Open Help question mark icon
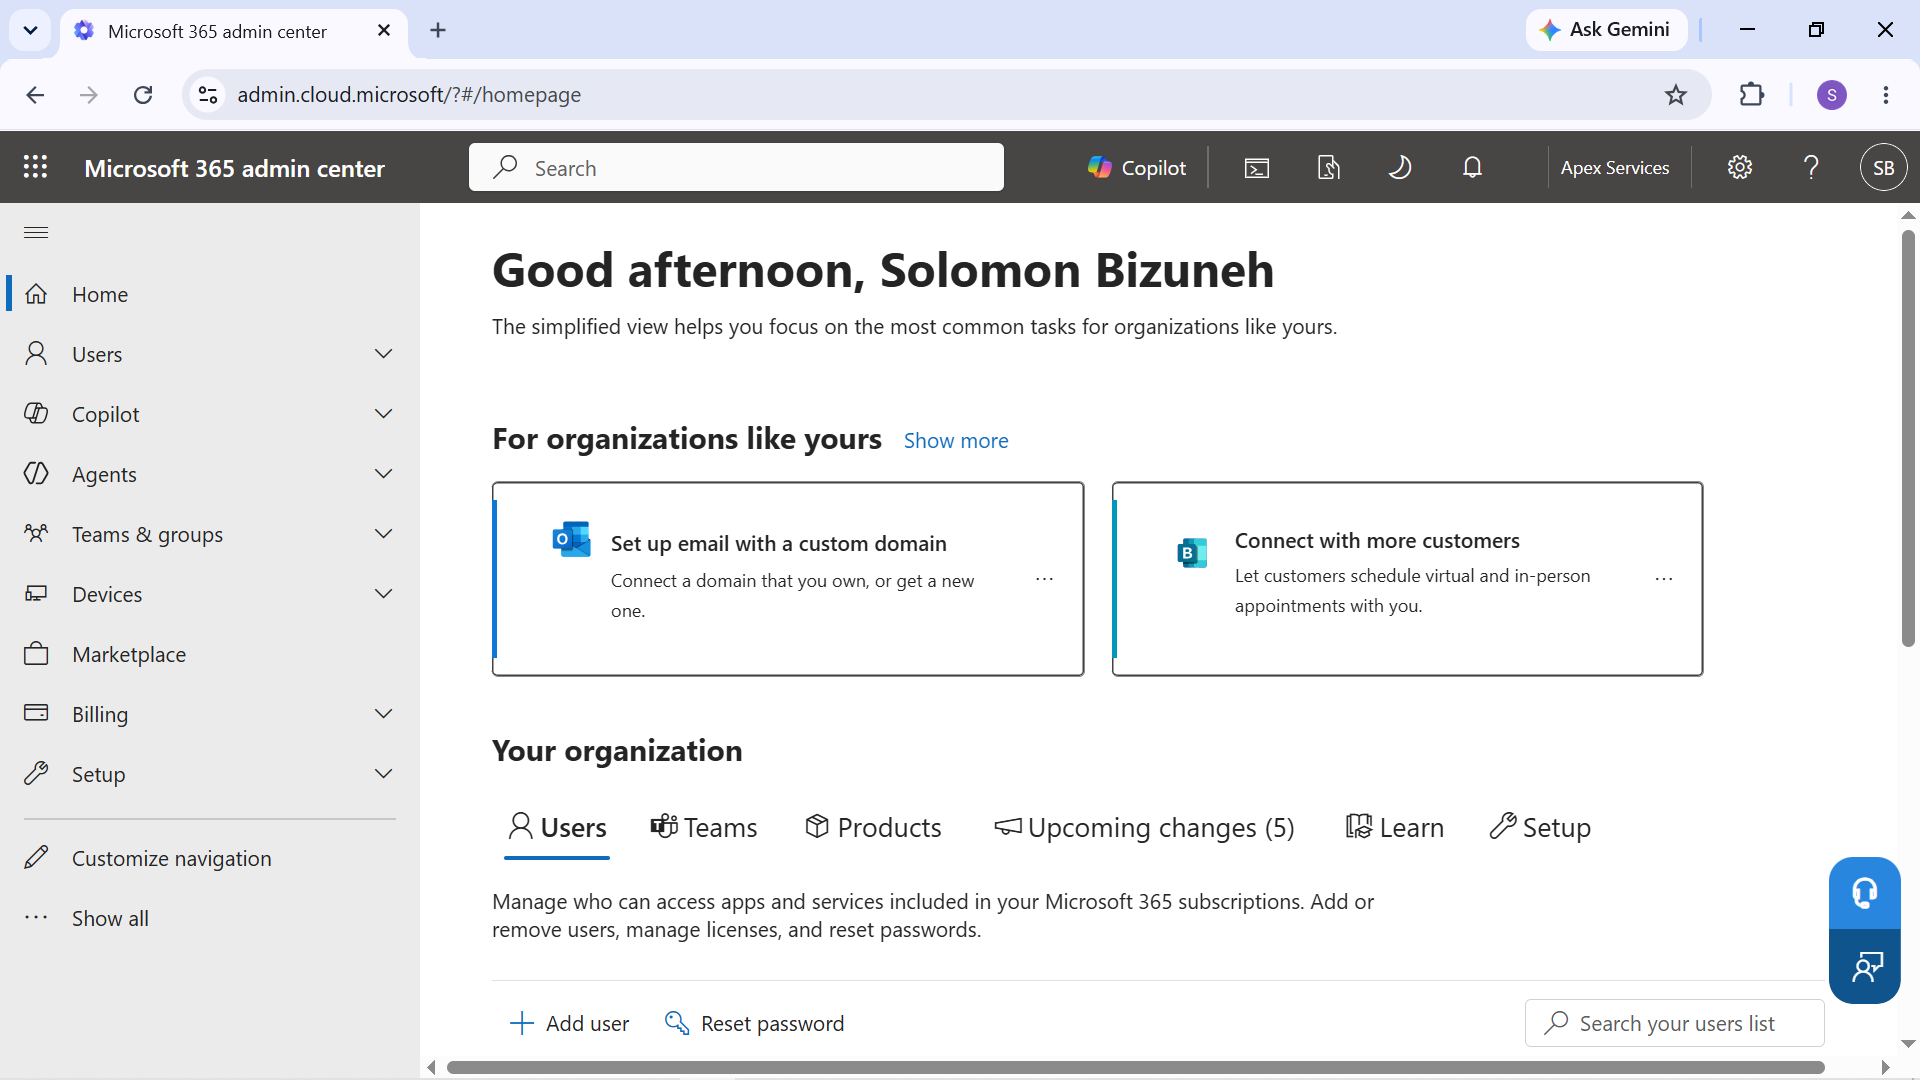1920x1080 pixels. 1811,168
